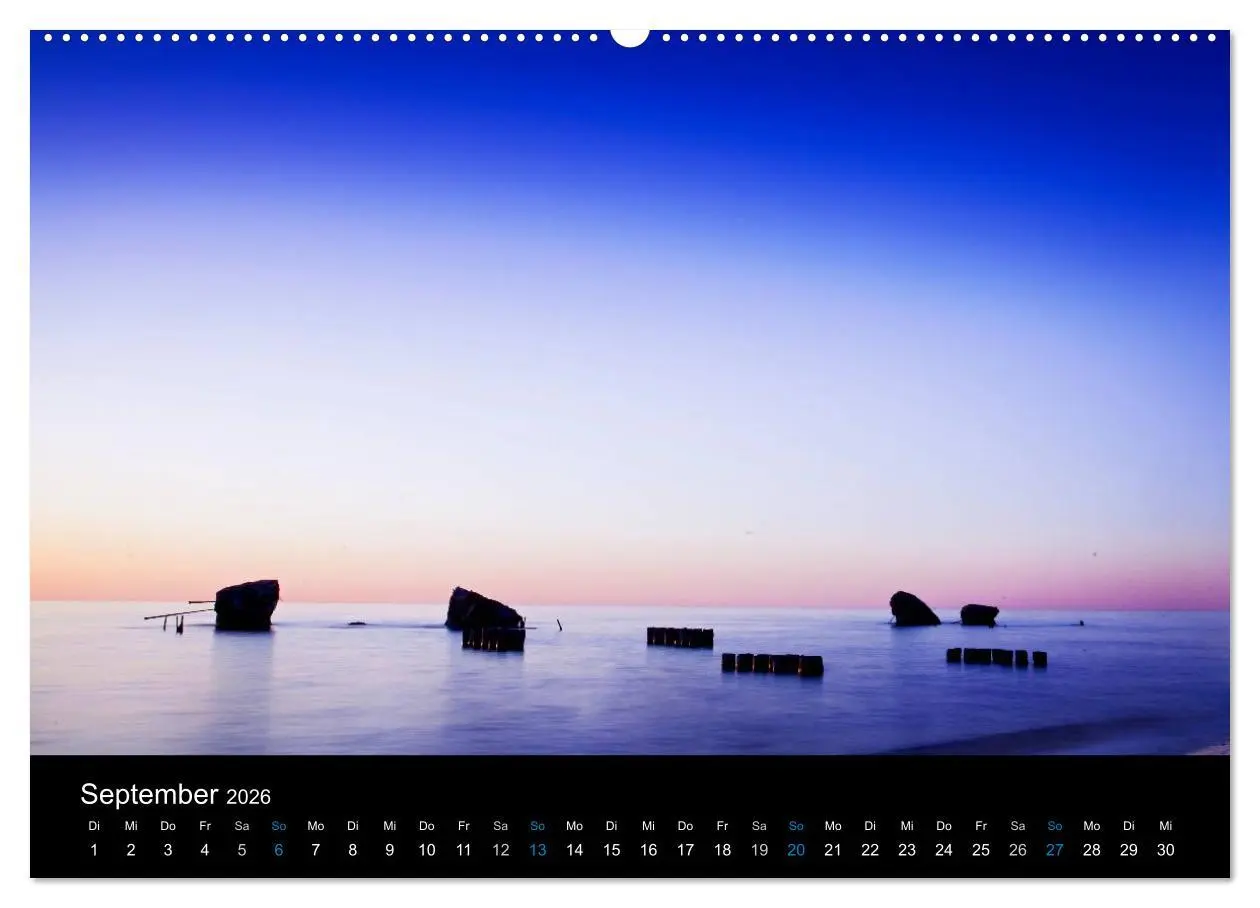Select date 15 in the calendar row
This screenshot has height=908, width=1260.
click(x=611, y=849)
